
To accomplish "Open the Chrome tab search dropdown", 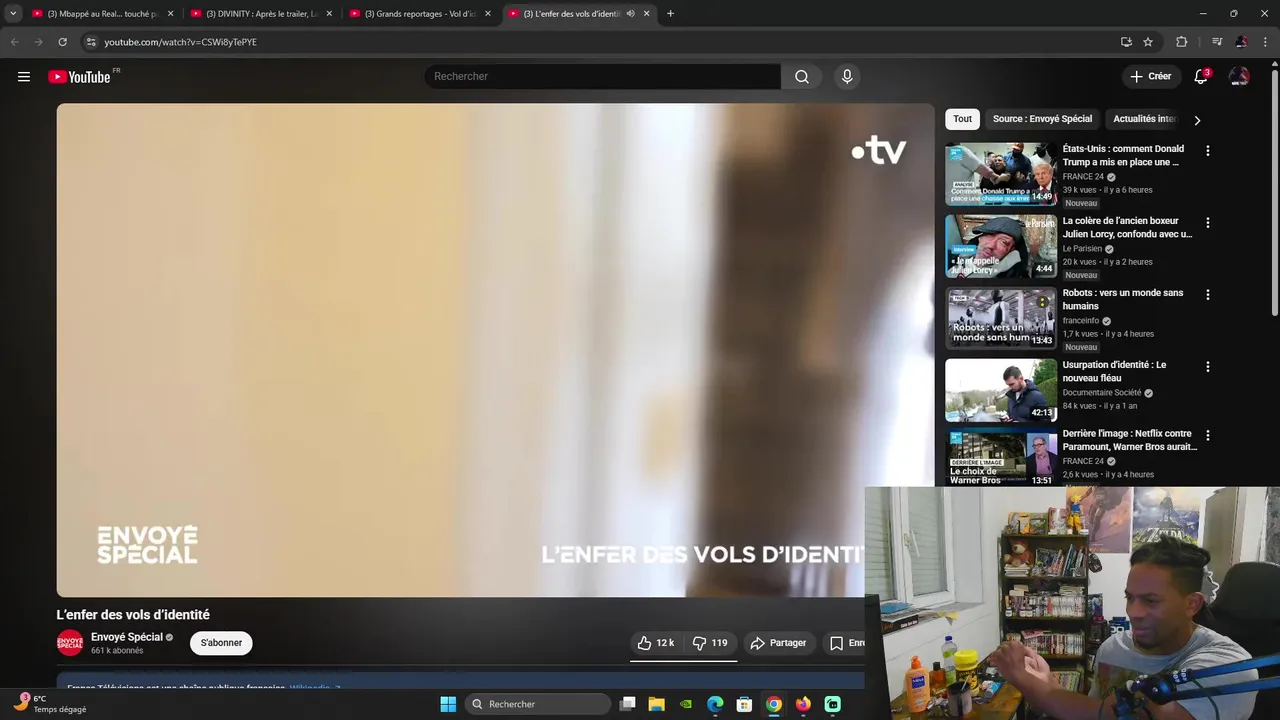I will point(13,14).
